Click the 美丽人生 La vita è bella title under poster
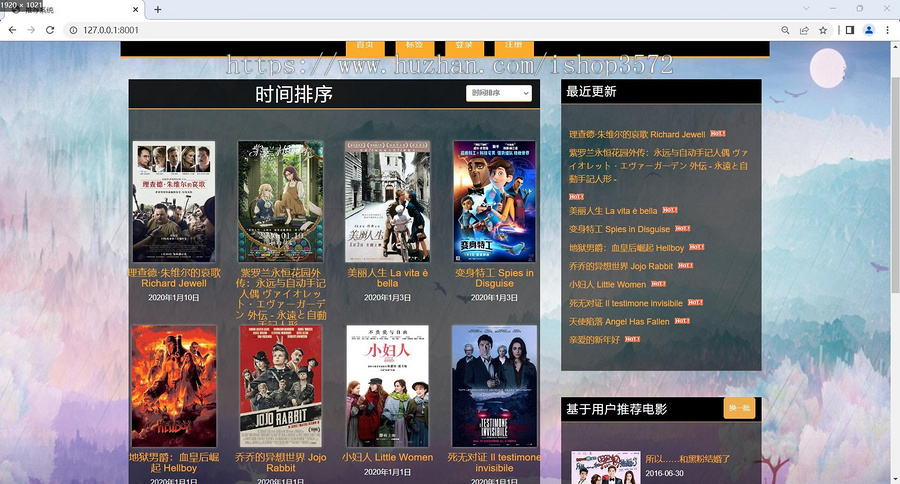This screenshot has width=900, height=484. tap(387, 278)
